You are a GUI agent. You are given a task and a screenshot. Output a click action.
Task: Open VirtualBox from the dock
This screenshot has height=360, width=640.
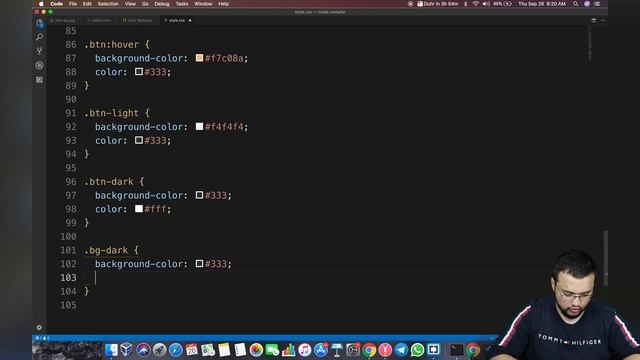click(127, 350)
